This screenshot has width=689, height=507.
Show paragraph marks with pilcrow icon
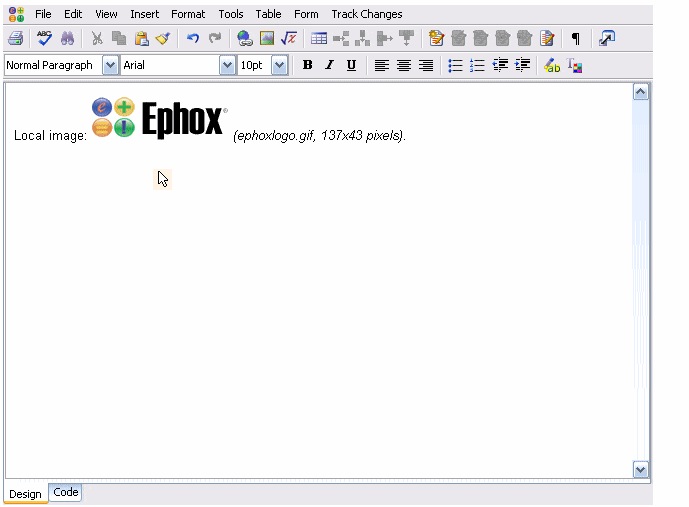pos(576,38)
